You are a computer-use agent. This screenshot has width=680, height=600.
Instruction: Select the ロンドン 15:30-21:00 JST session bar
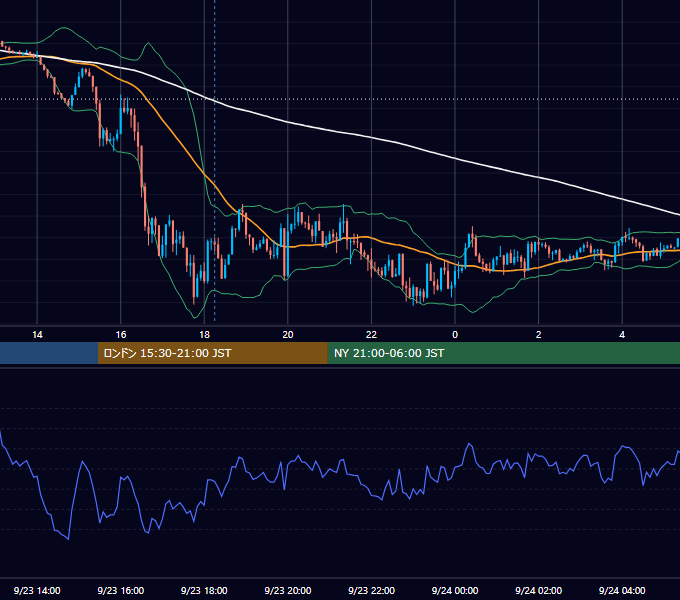coord(212,353)
